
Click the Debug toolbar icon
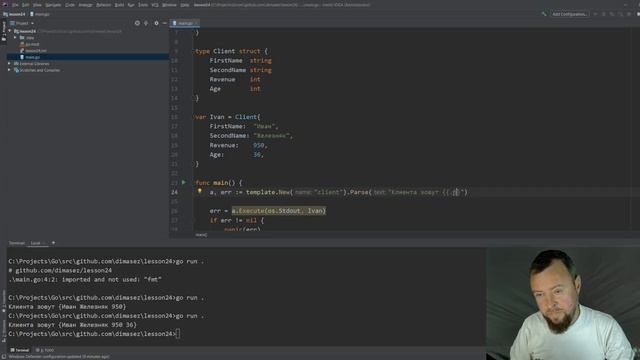tap(604, 14)
